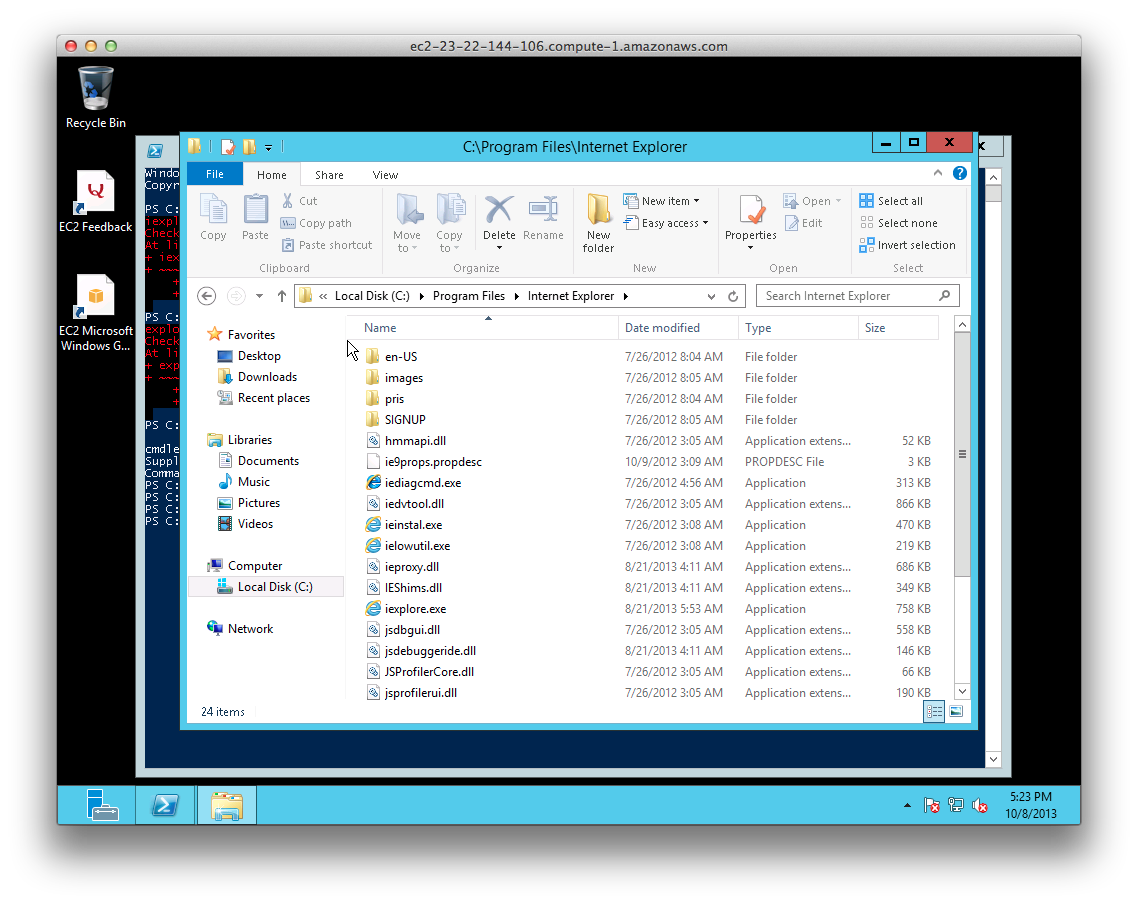
Task: Open the iexplore.exe file icon
Action: pos(373,609)
